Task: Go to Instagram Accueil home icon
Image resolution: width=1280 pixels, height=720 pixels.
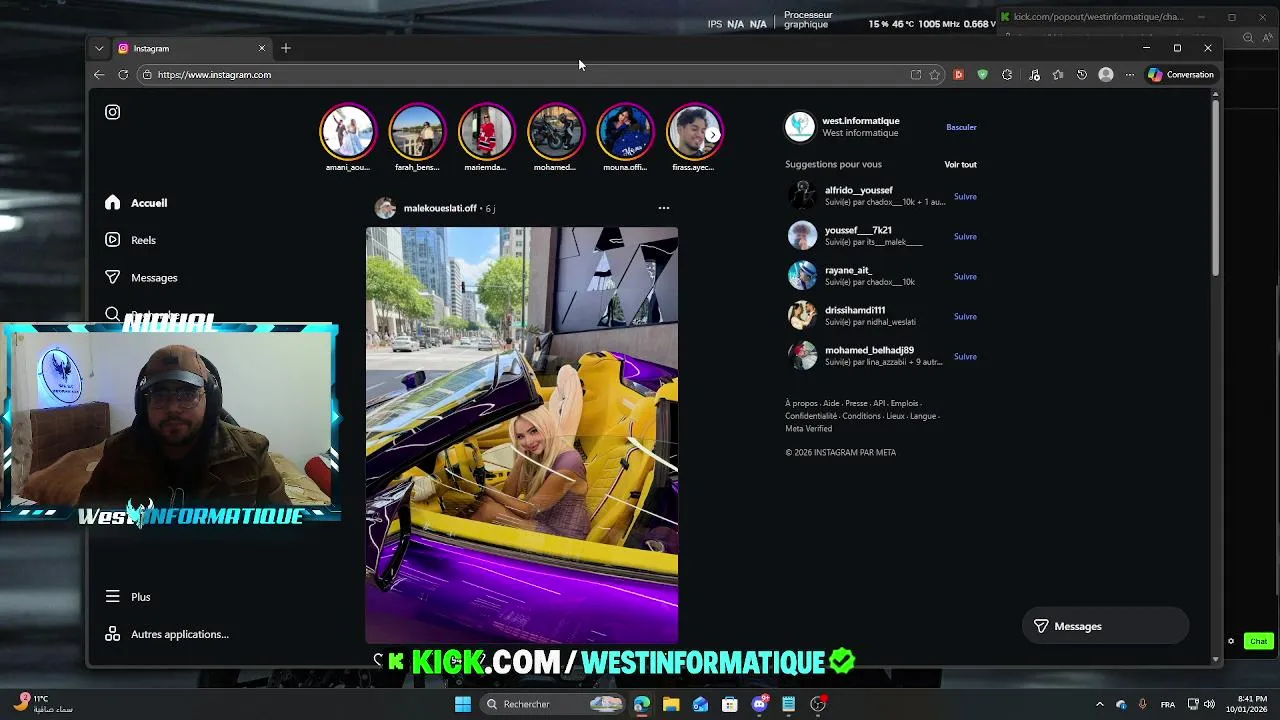Action: pyautogui.click(x=113, y=203)
